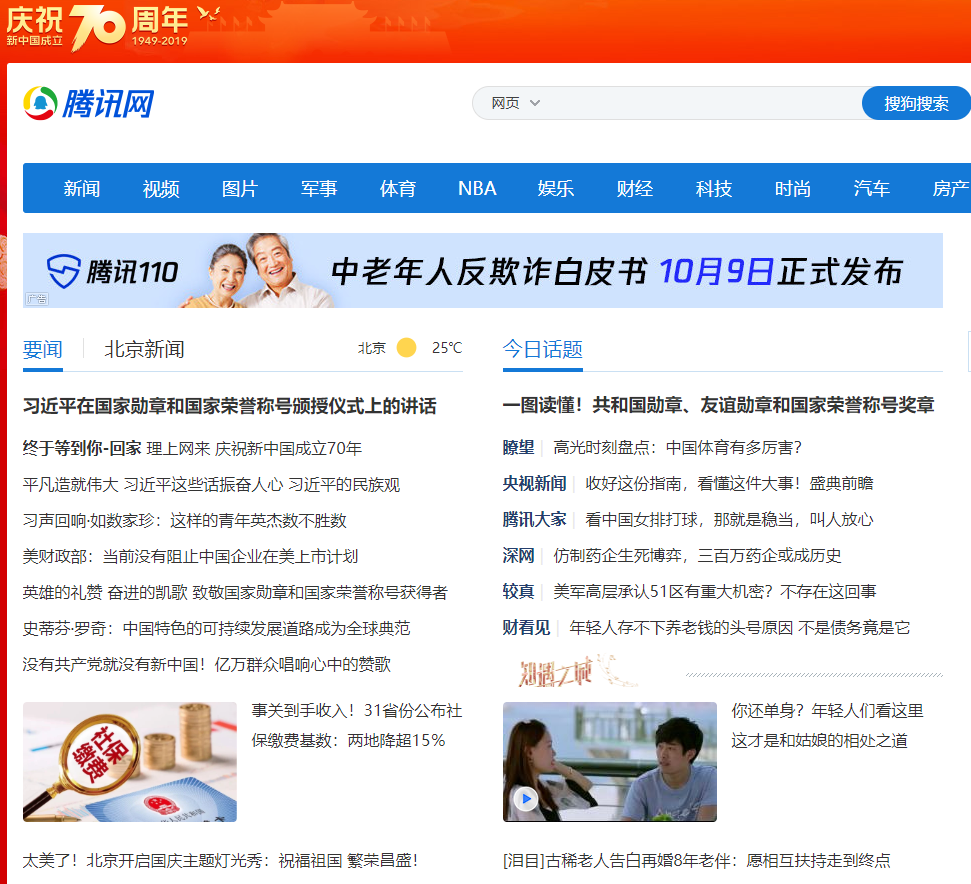Click the 理上网来 link
This screenshot has width=971, height=884.
pyautogui.click(x=178, y=448)
